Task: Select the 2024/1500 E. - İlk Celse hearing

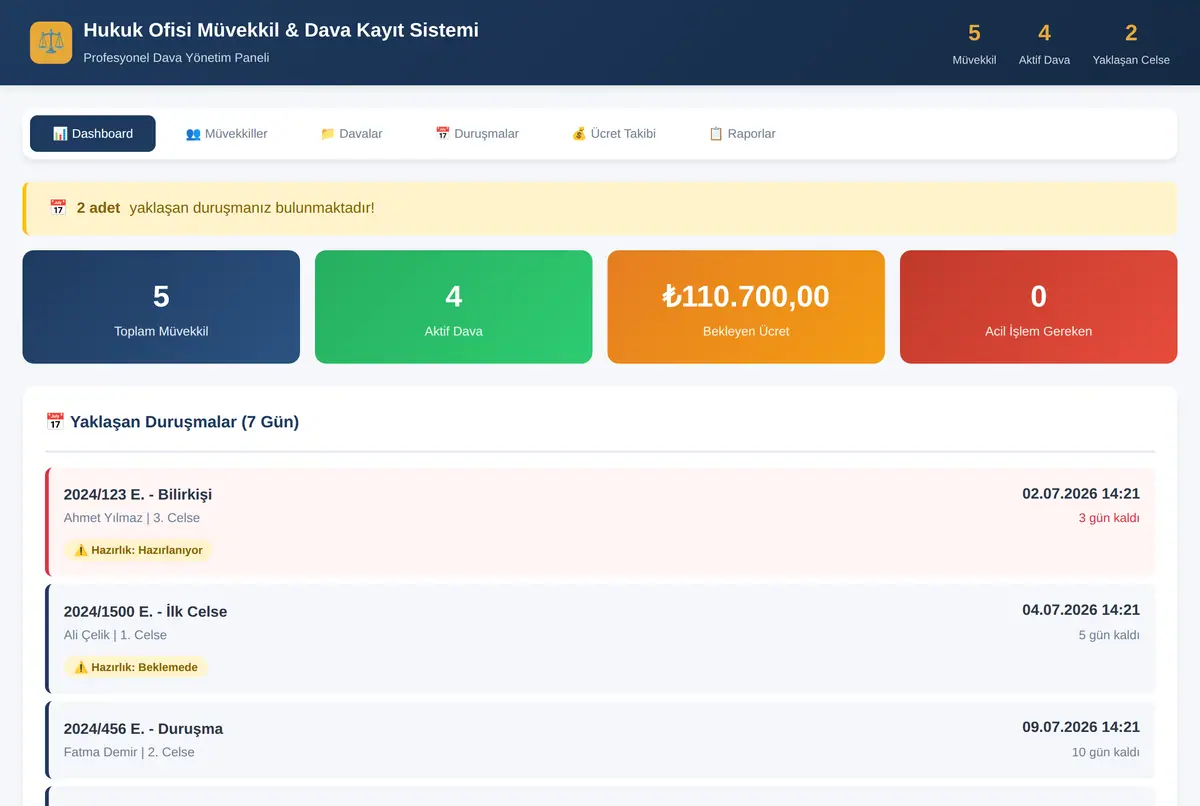Action: click(x=600, y=639)
